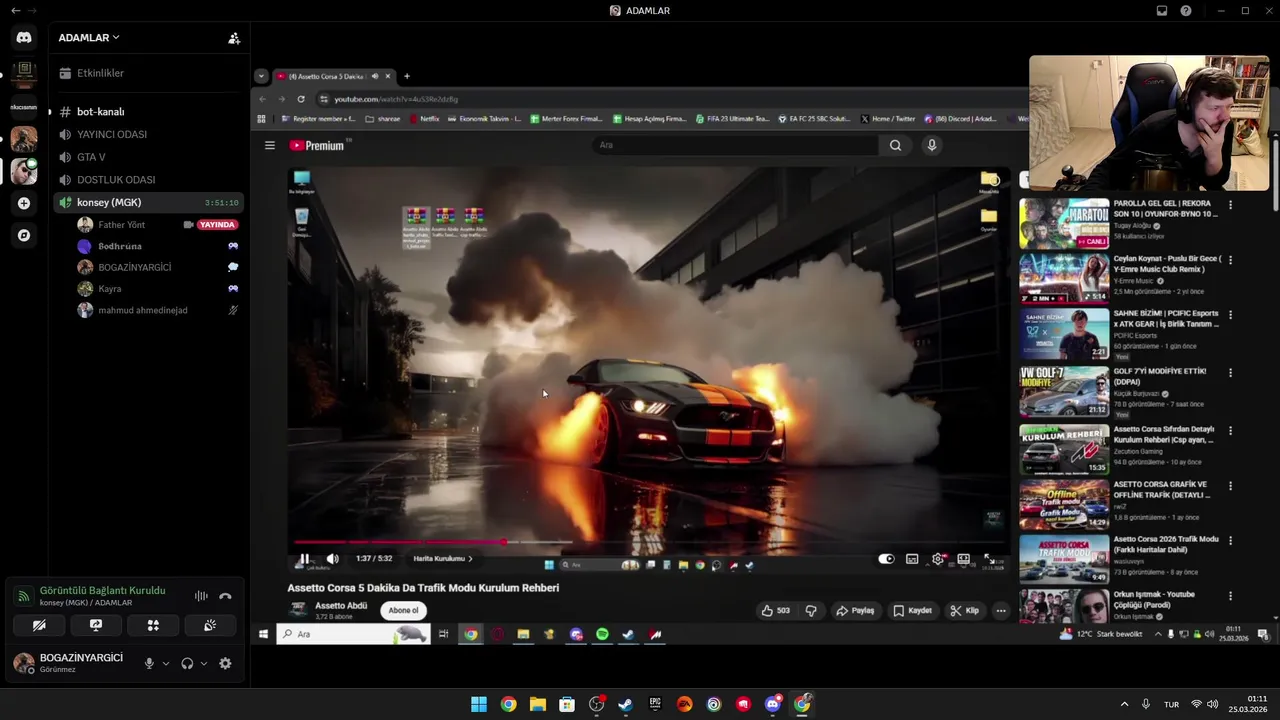The width and height of the screenshot is (1280, 720).
Task: Click Father Yönt's YAYINDA live badge
Action: point(217,225)
